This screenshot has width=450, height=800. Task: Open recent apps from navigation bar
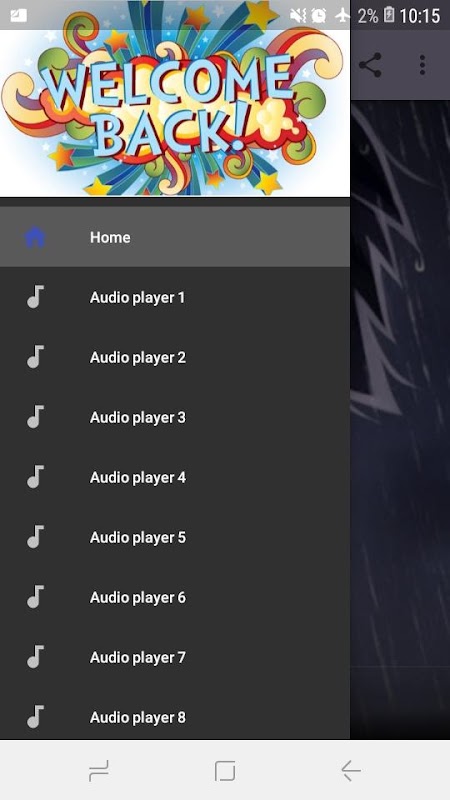pos(99,770)
